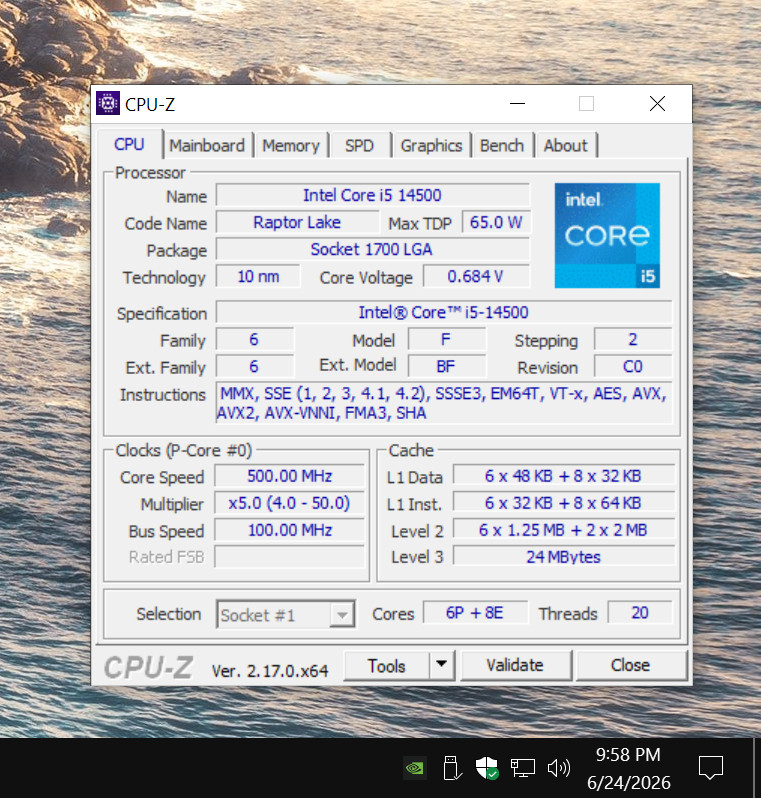This screenshot has width=761, height=798.
Task: Click the Max TDP value '65.0 W'
Action: click(x=496, y=222)
